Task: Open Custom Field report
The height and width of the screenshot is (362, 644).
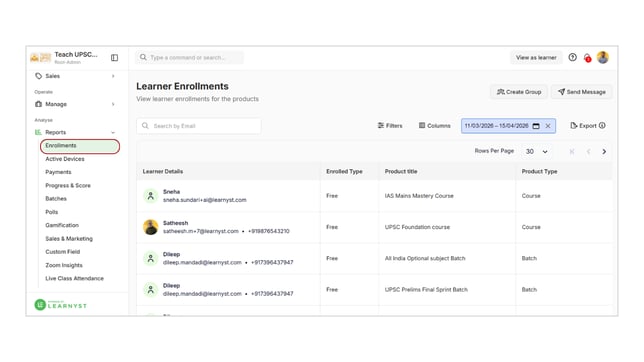Action: click(63, 252)
